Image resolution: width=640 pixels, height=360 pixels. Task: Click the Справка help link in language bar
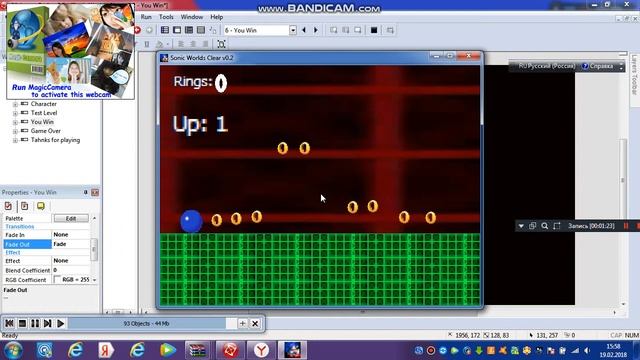[x=598, y=66]
